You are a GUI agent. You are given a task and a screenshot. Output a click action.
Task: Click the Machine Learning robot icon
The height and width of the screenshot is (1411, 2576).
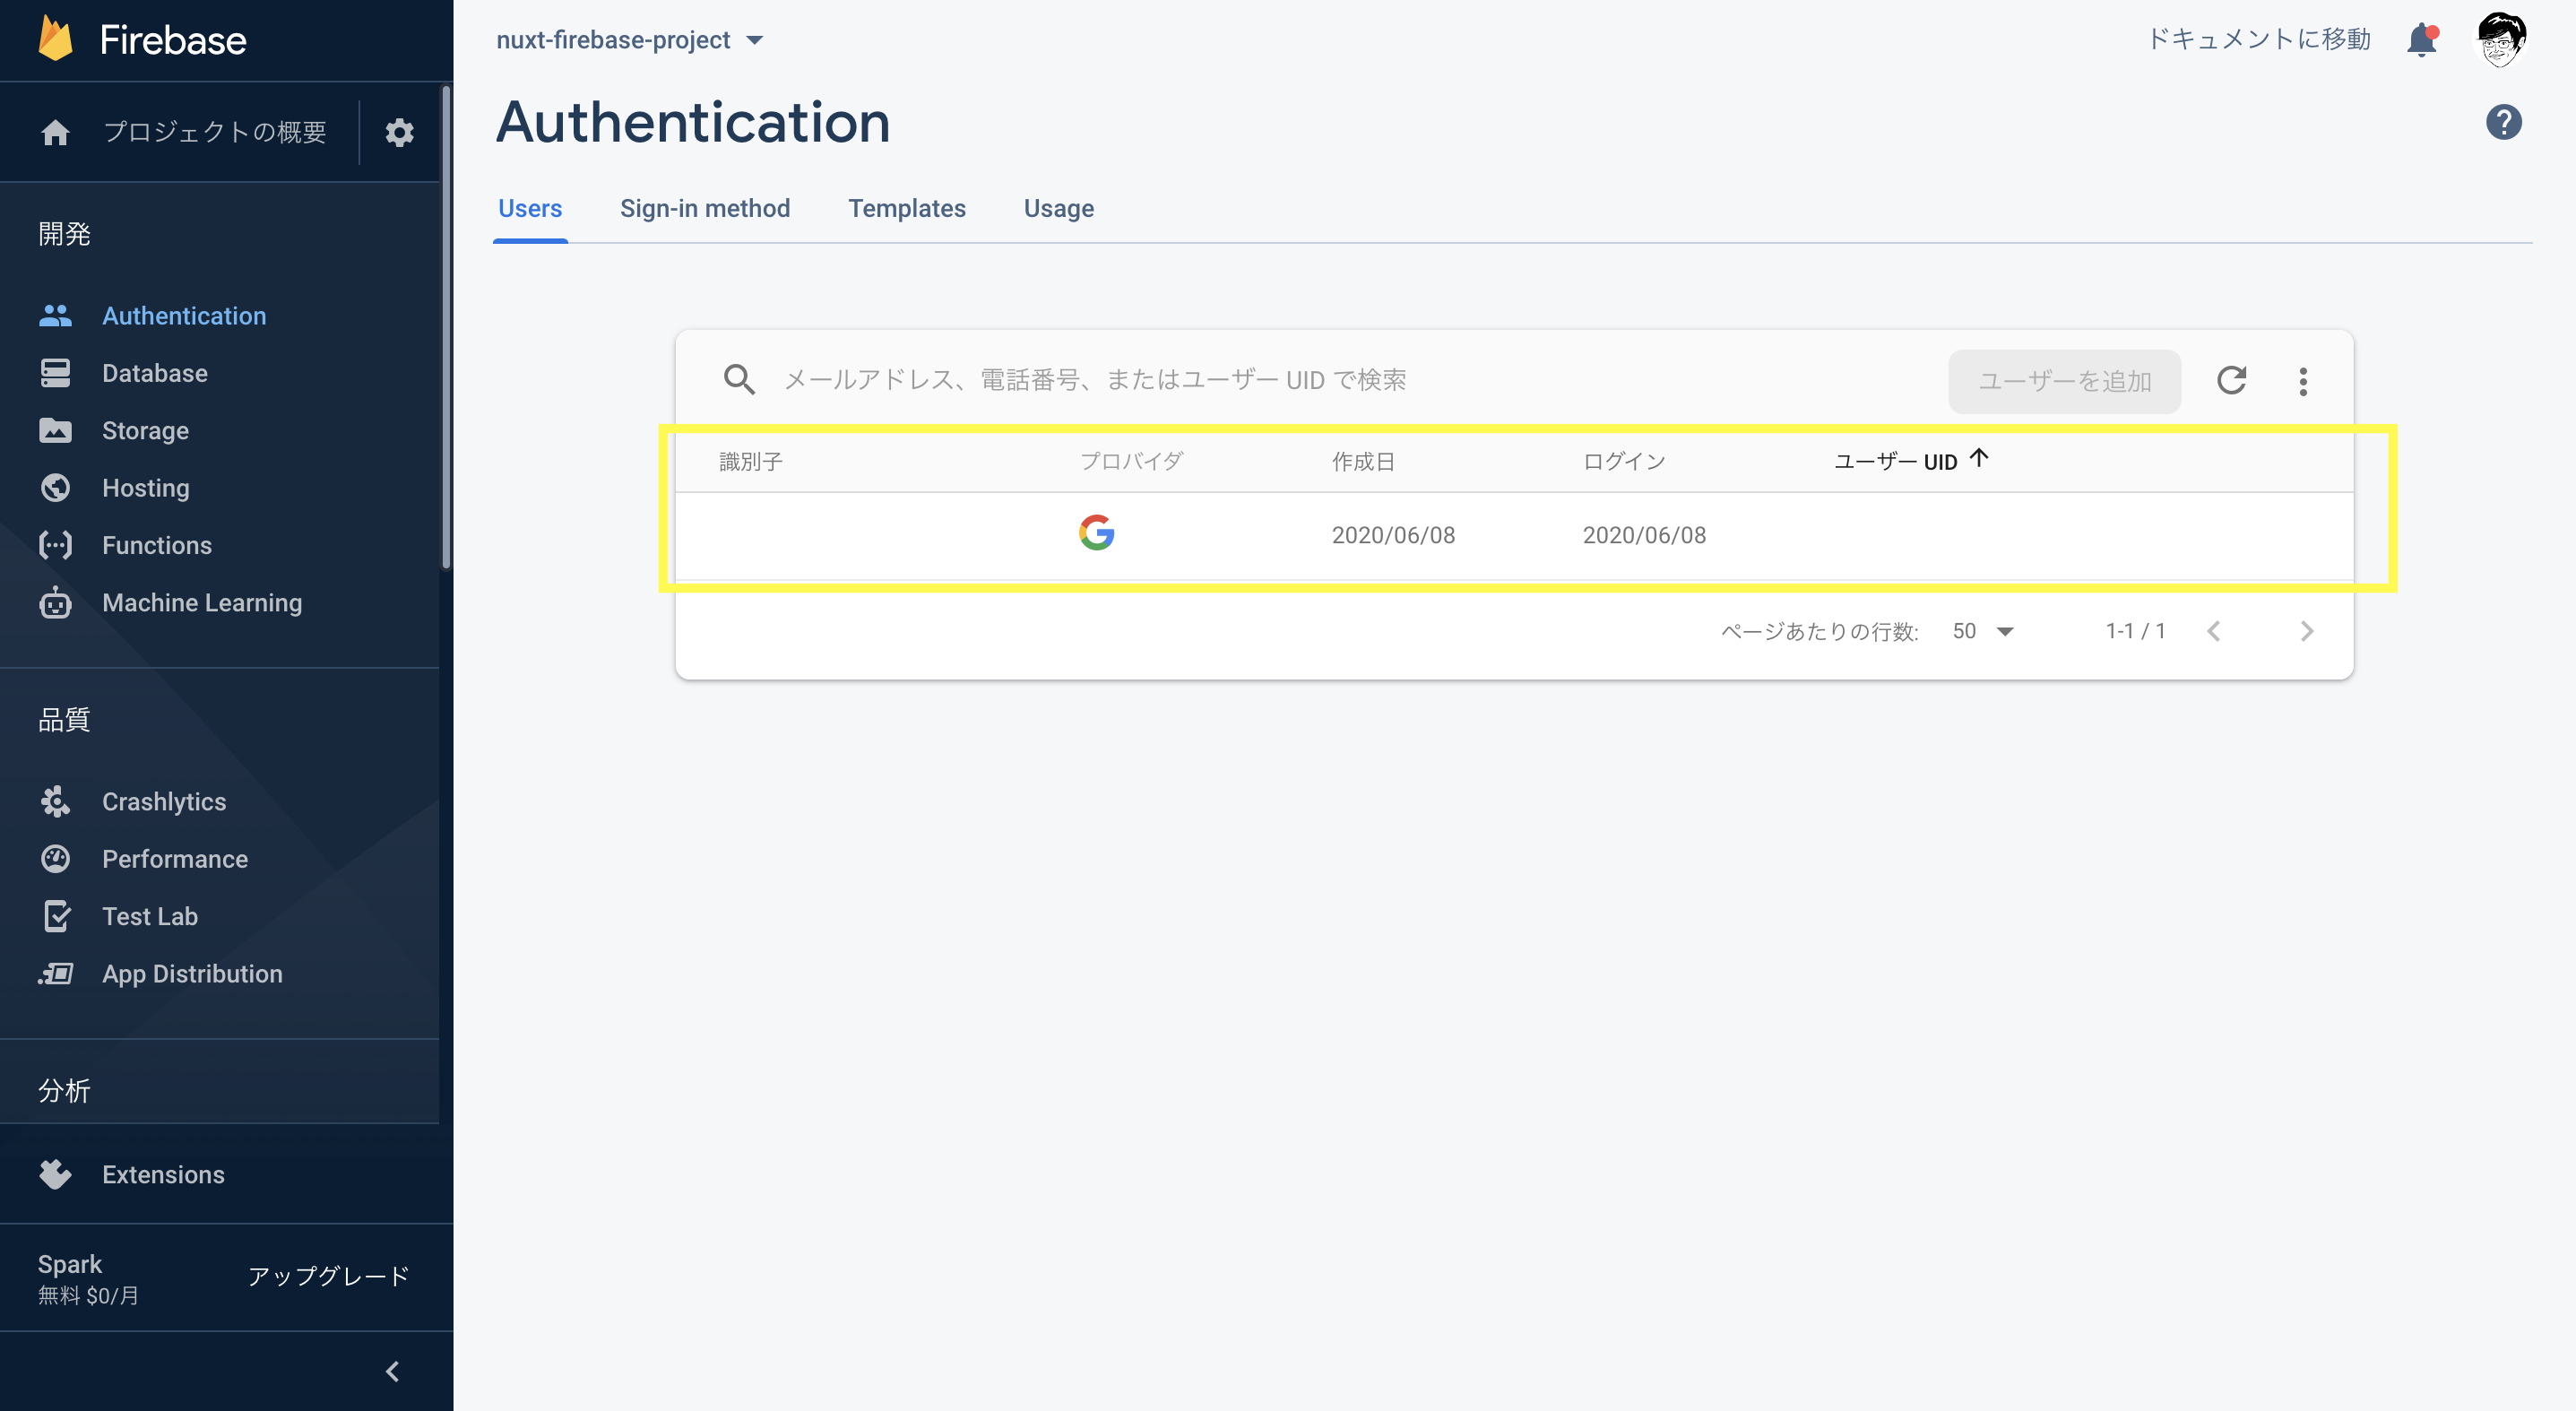tap(55, 603)
